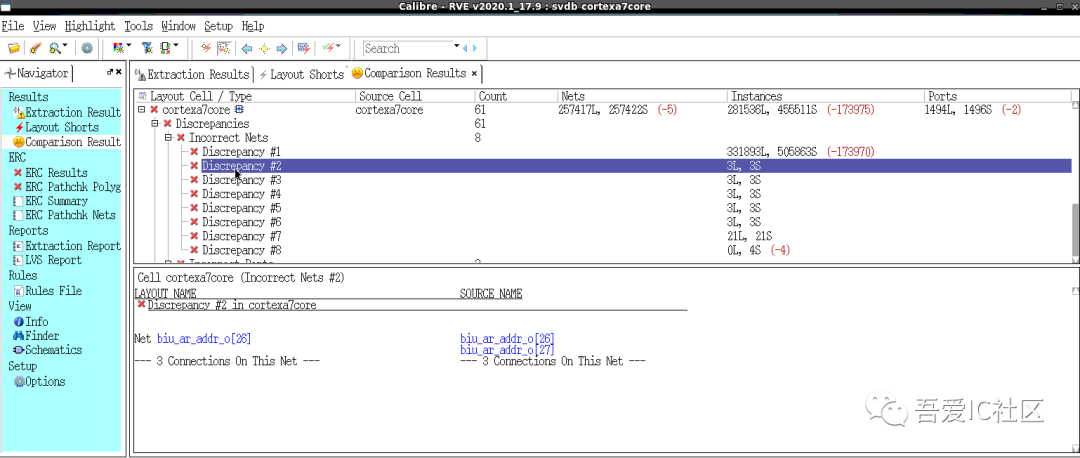This screenshot has height=458, width=1080.
Task: Open database folder icon in toolbar
Action: coord(13,48)
